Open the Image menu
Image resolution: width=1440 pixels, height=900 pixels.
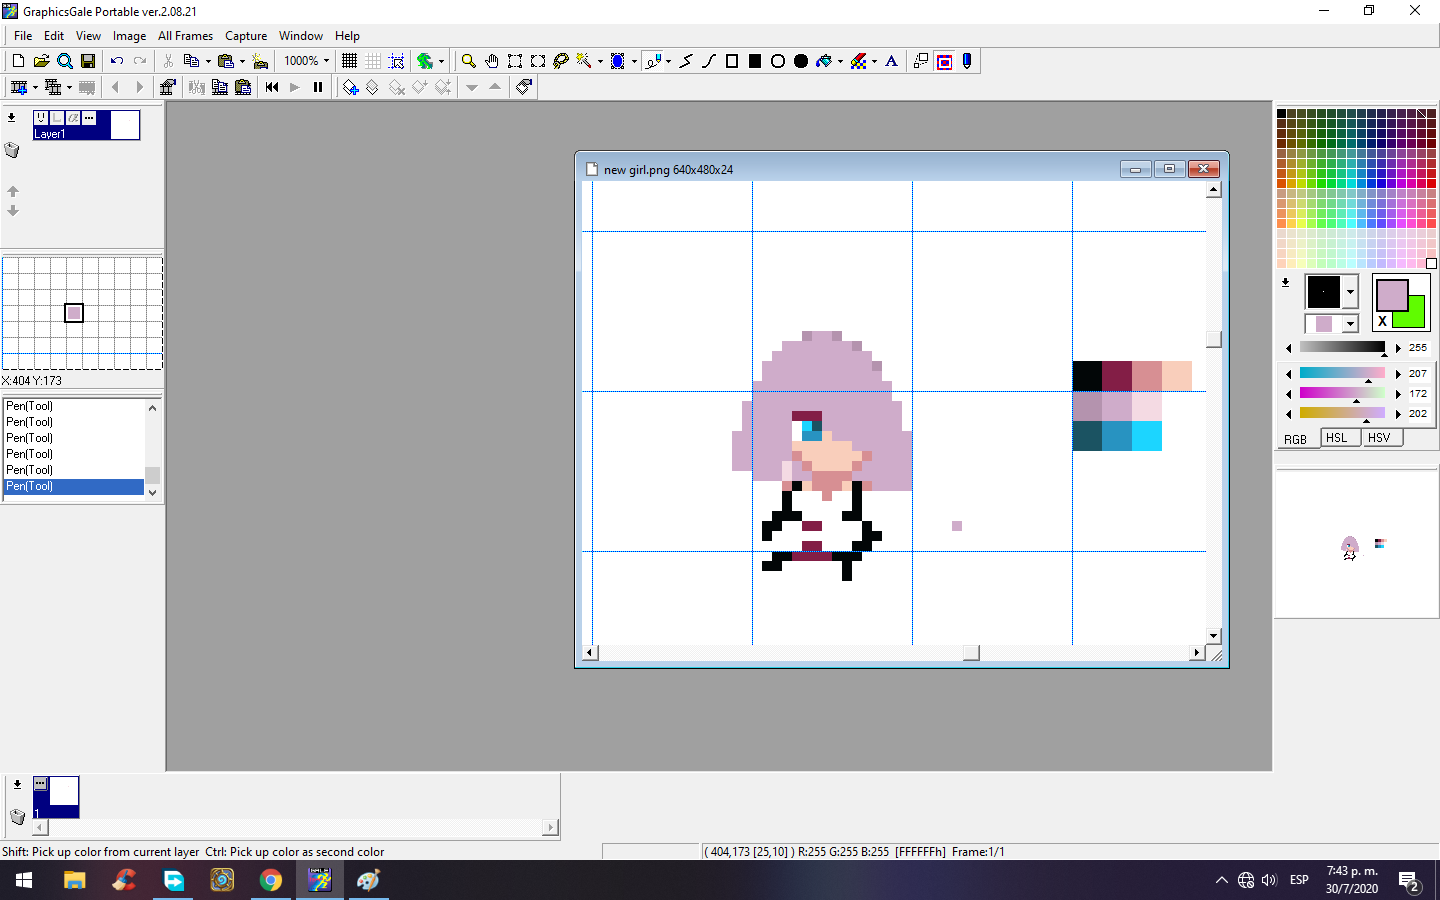click(x=129, y=36)
